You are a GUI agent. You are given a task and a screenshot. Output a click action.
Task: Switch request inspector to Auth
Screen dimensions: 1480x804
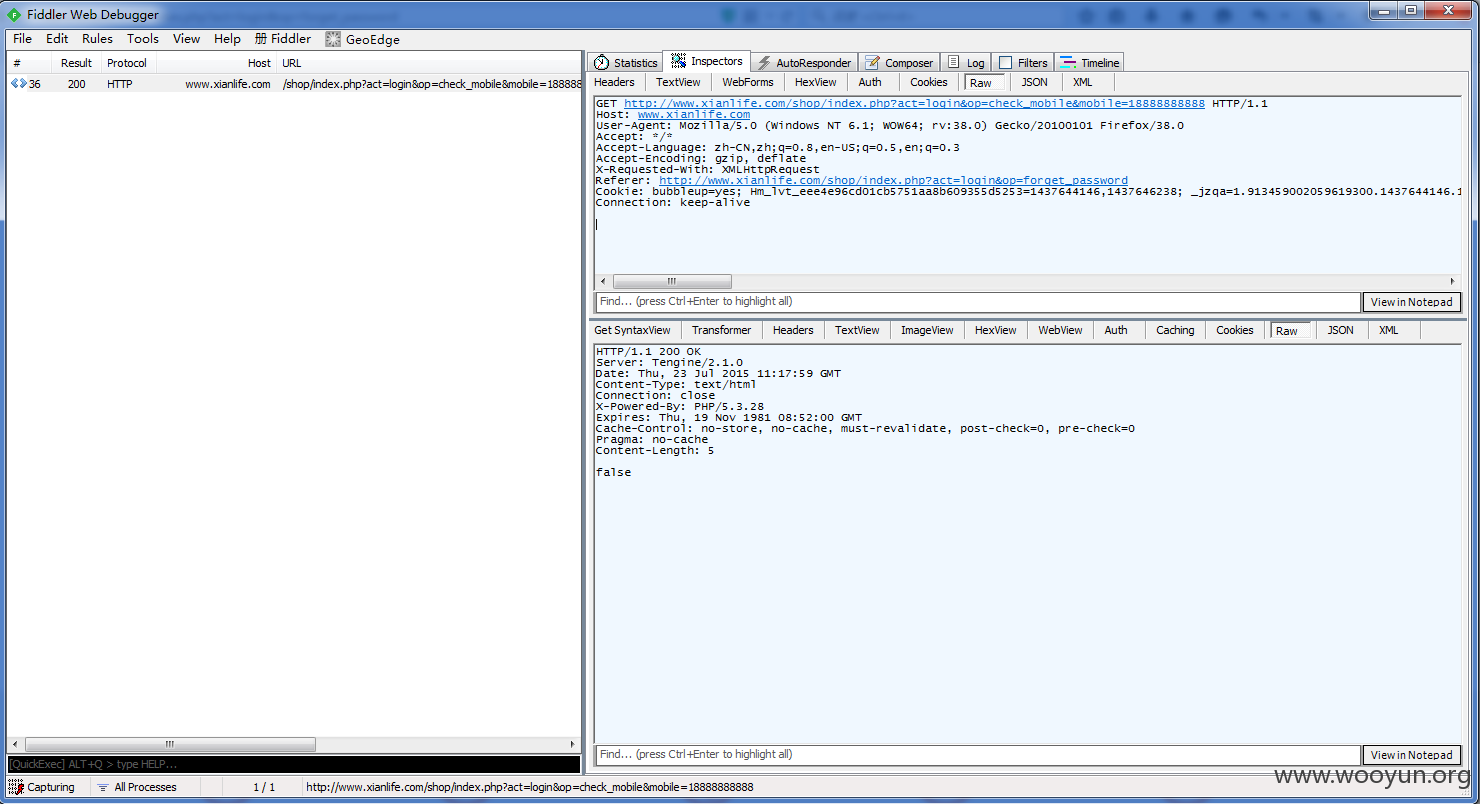click(870, 82)
